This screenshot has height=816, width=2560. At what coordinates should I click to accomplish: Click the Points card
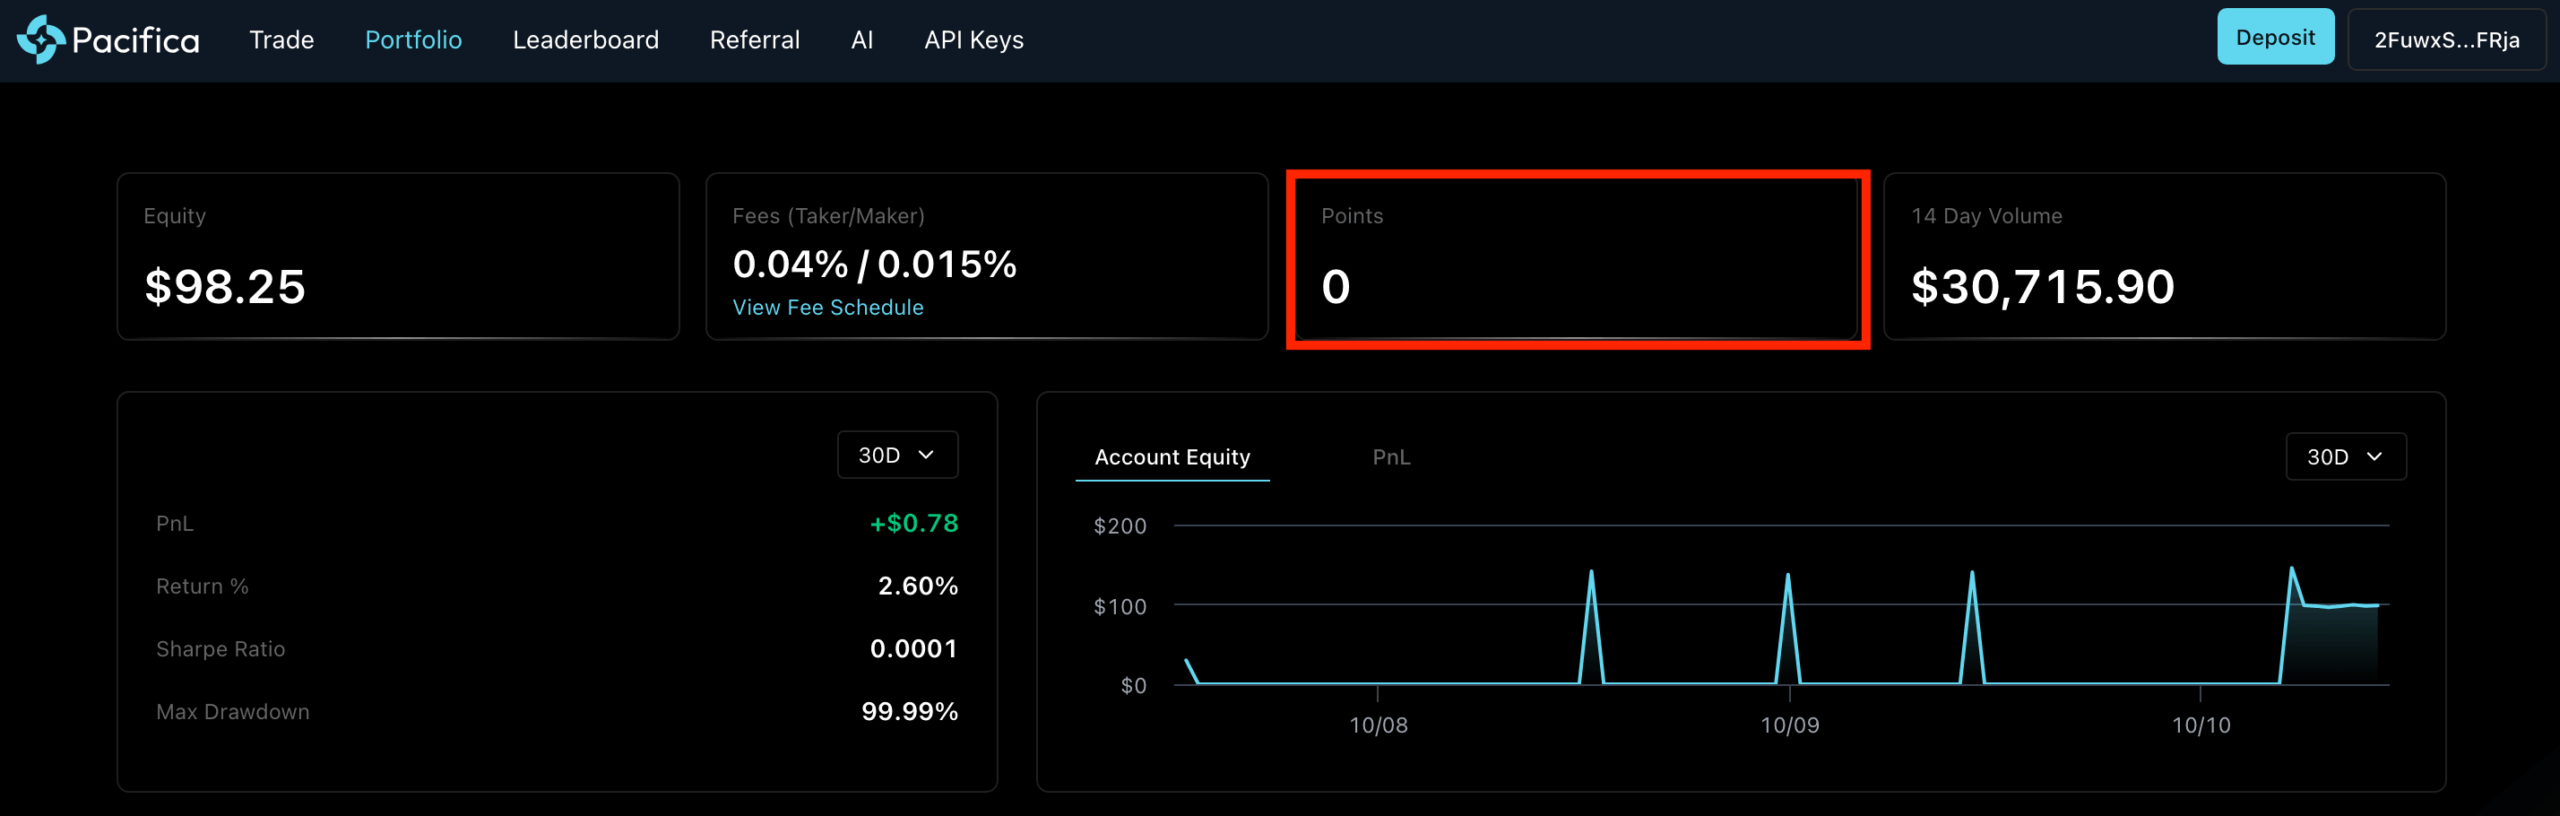coord(1576,258)
